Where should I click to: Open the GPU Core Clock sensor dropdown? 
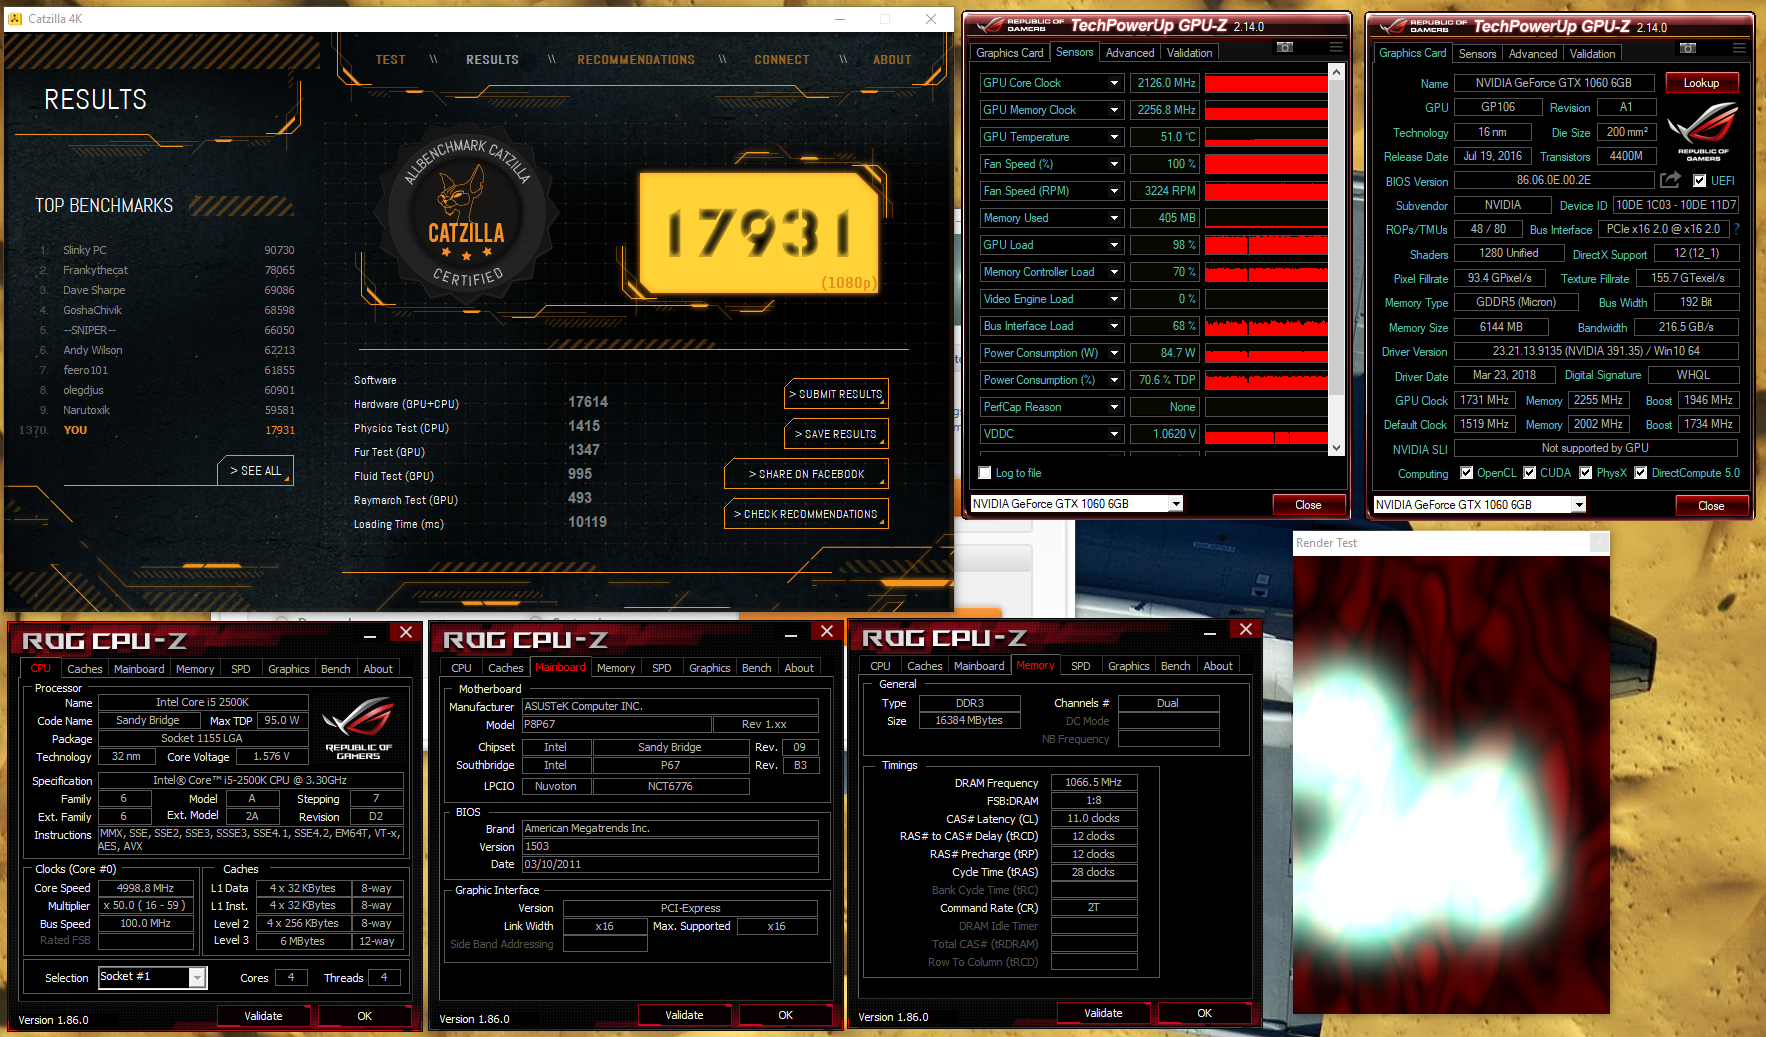pyautogui.click(x=1114, y=83)
